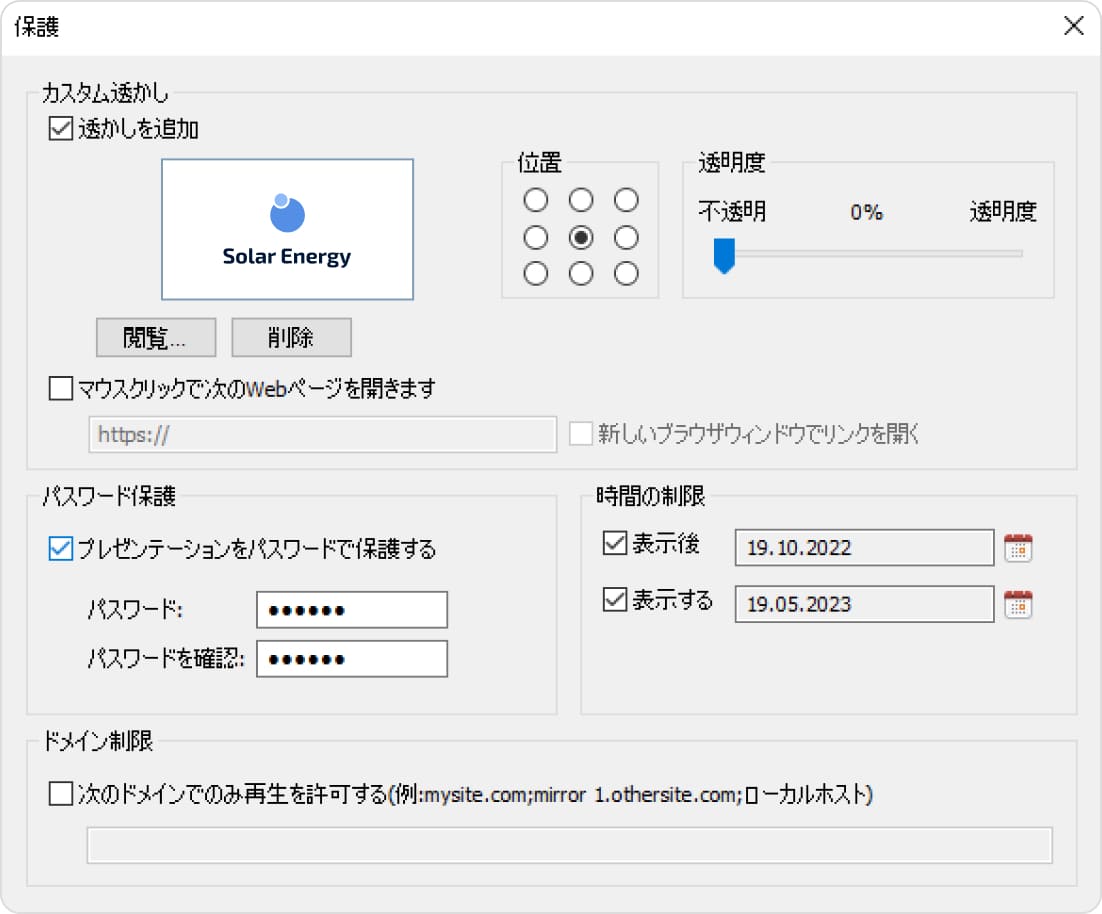Click the https:// URL input field

(322, 434)
